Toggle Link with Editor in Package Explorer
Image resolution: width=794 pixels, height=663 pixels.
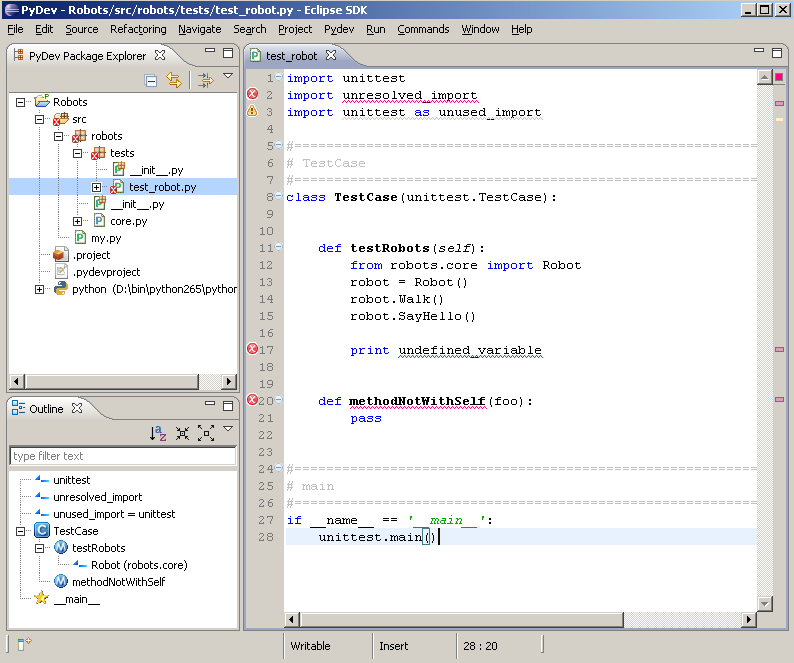pos(174,81)
